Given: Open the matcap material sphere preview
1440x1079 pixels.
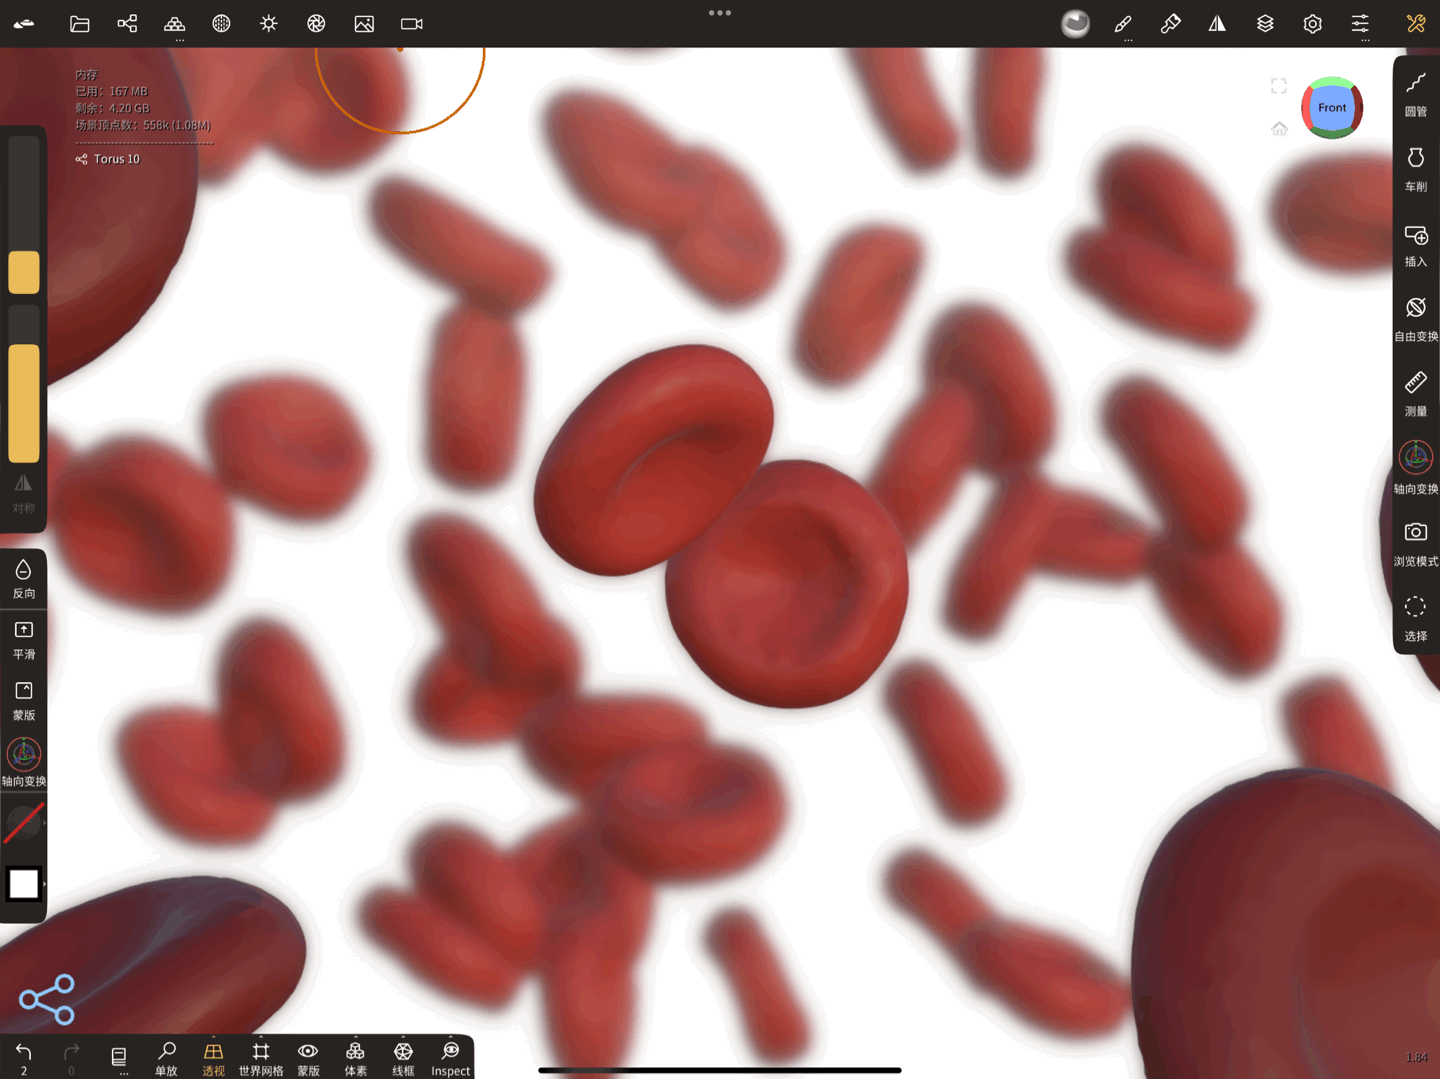Looking at the screenshot, I should [1075, 23].
